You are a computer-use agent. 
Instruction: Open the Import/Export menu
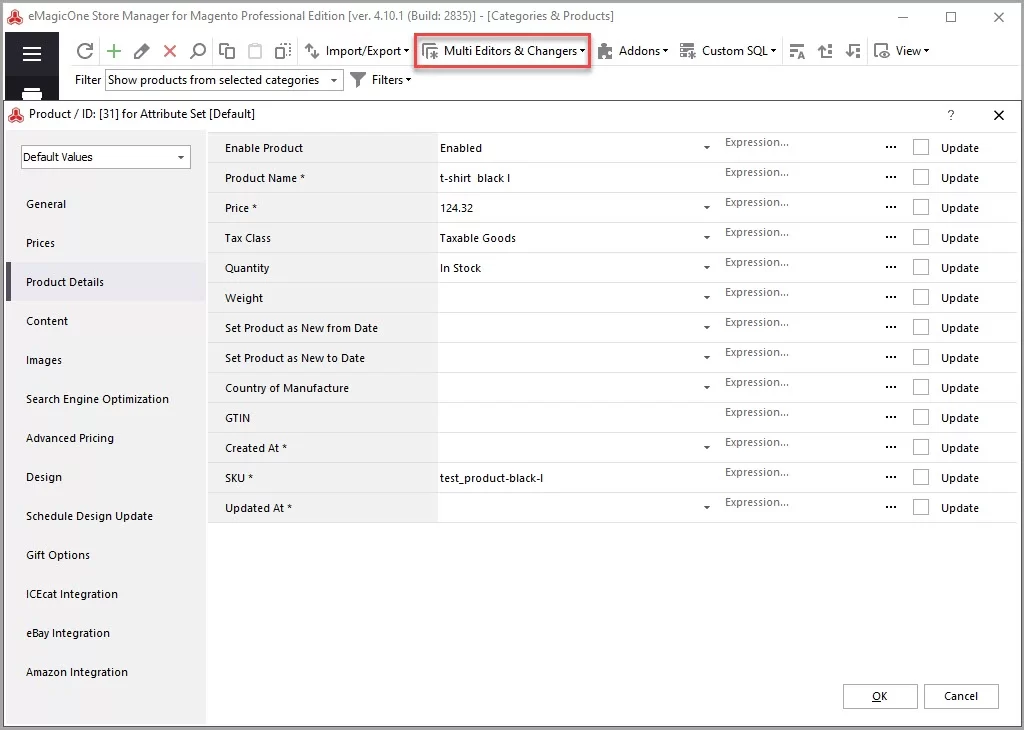click(x=357, y=51)
